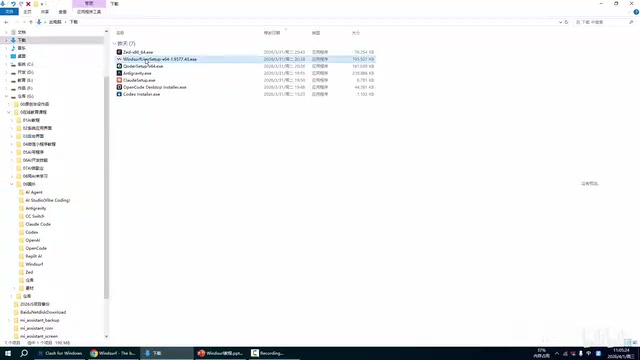Image resolution: width=640 pixels, height=360 pixels.
Task: Expand the mi_assistant_backup tree node
Action: (x=9, y=320)
